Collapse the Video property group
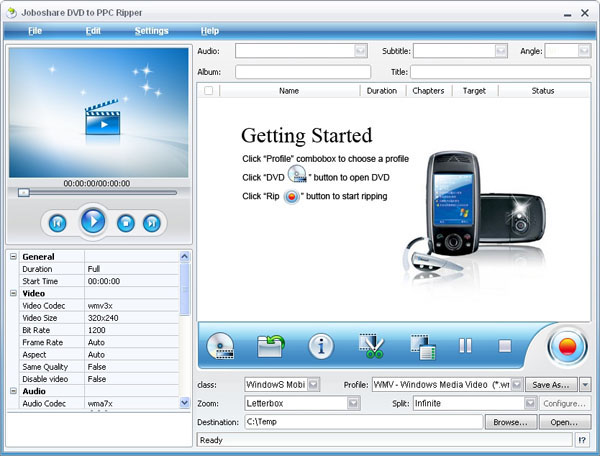 [x=13, y=293]
